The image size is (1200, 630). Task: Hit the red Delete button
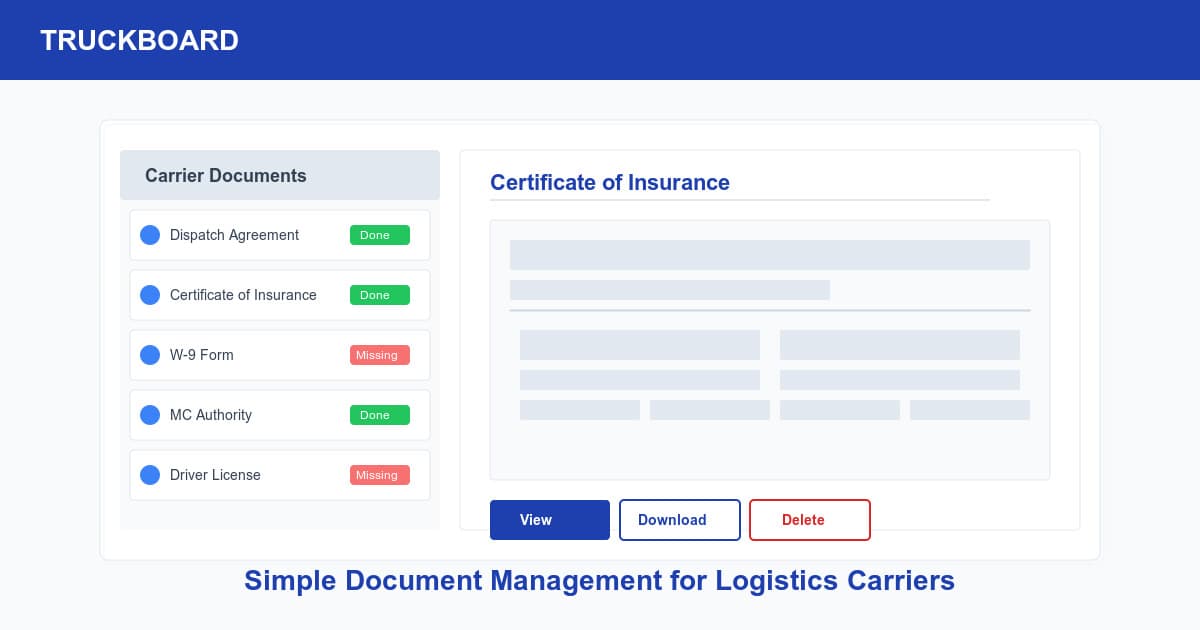coord(809,520)
